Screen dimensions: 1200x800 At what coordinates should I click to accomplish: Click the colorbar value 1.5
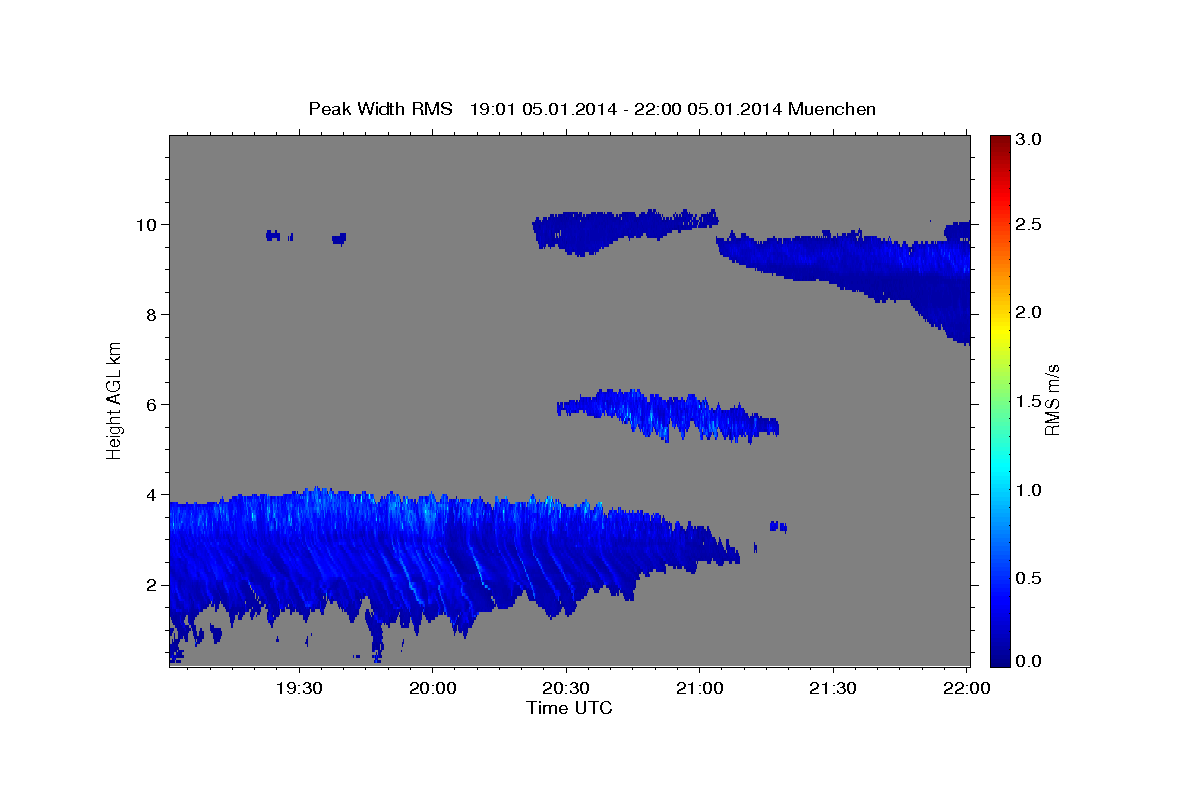tap(1029, 401)
